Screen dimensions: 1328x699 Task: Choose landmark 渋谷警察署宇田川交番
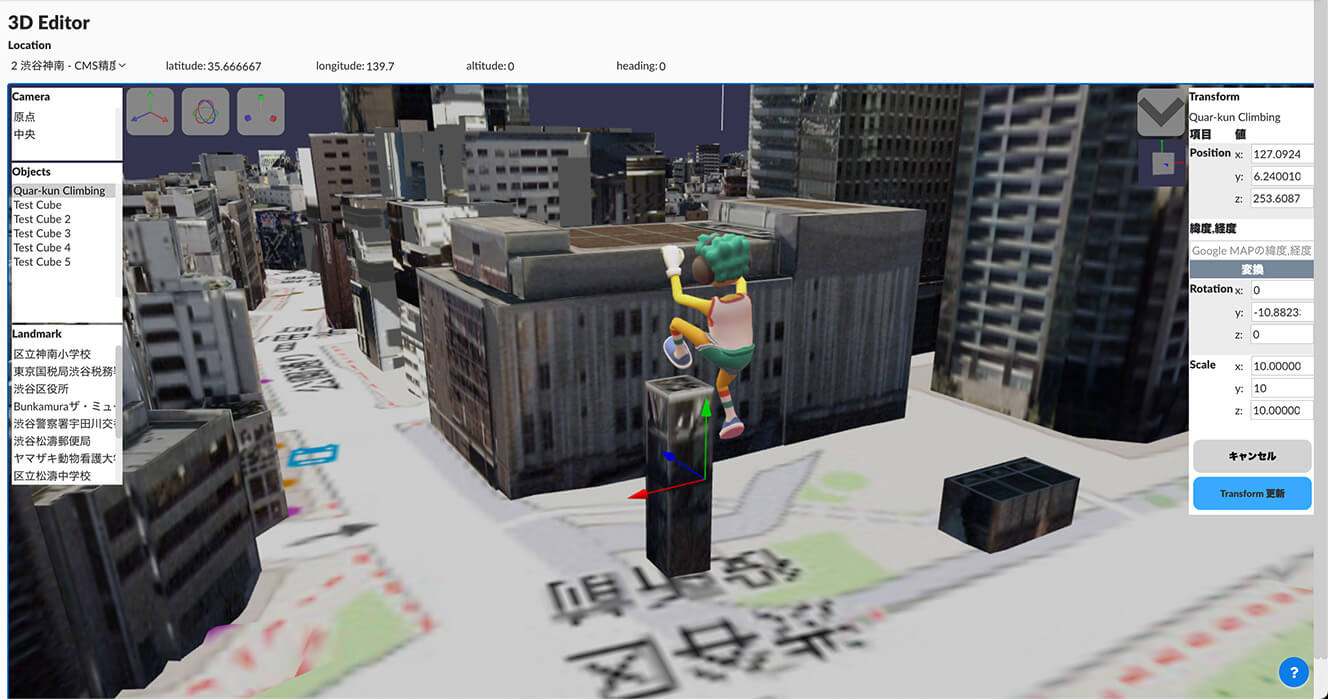[x=64, y=423]
